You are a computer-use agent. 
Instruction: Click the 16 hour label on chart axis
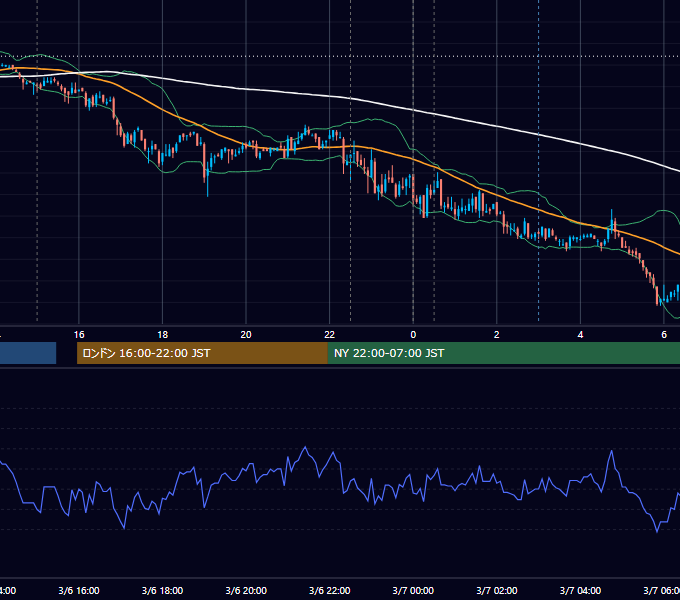[79, 334]
